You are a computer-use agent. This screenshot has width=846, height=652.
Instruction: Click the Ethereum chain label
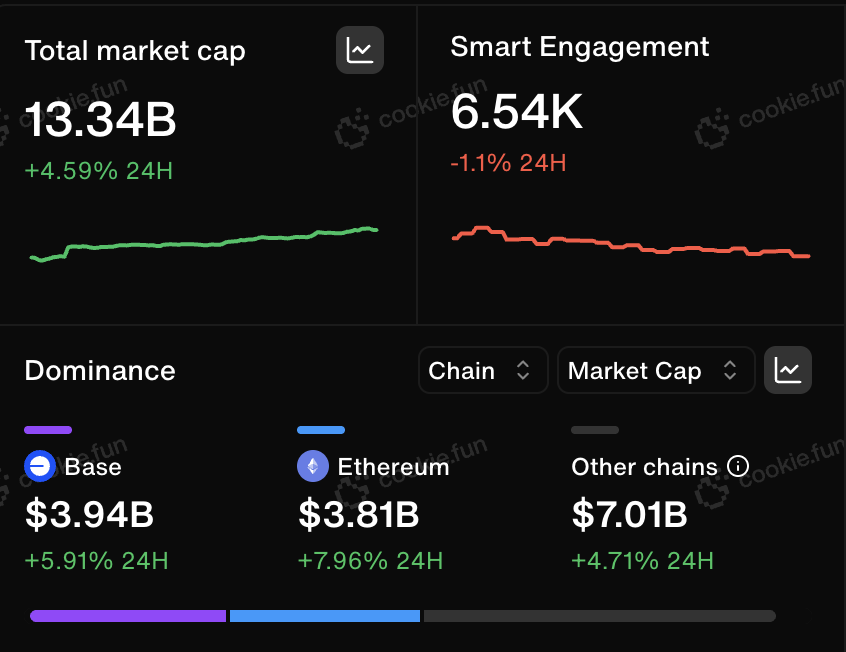pos(393,467)
